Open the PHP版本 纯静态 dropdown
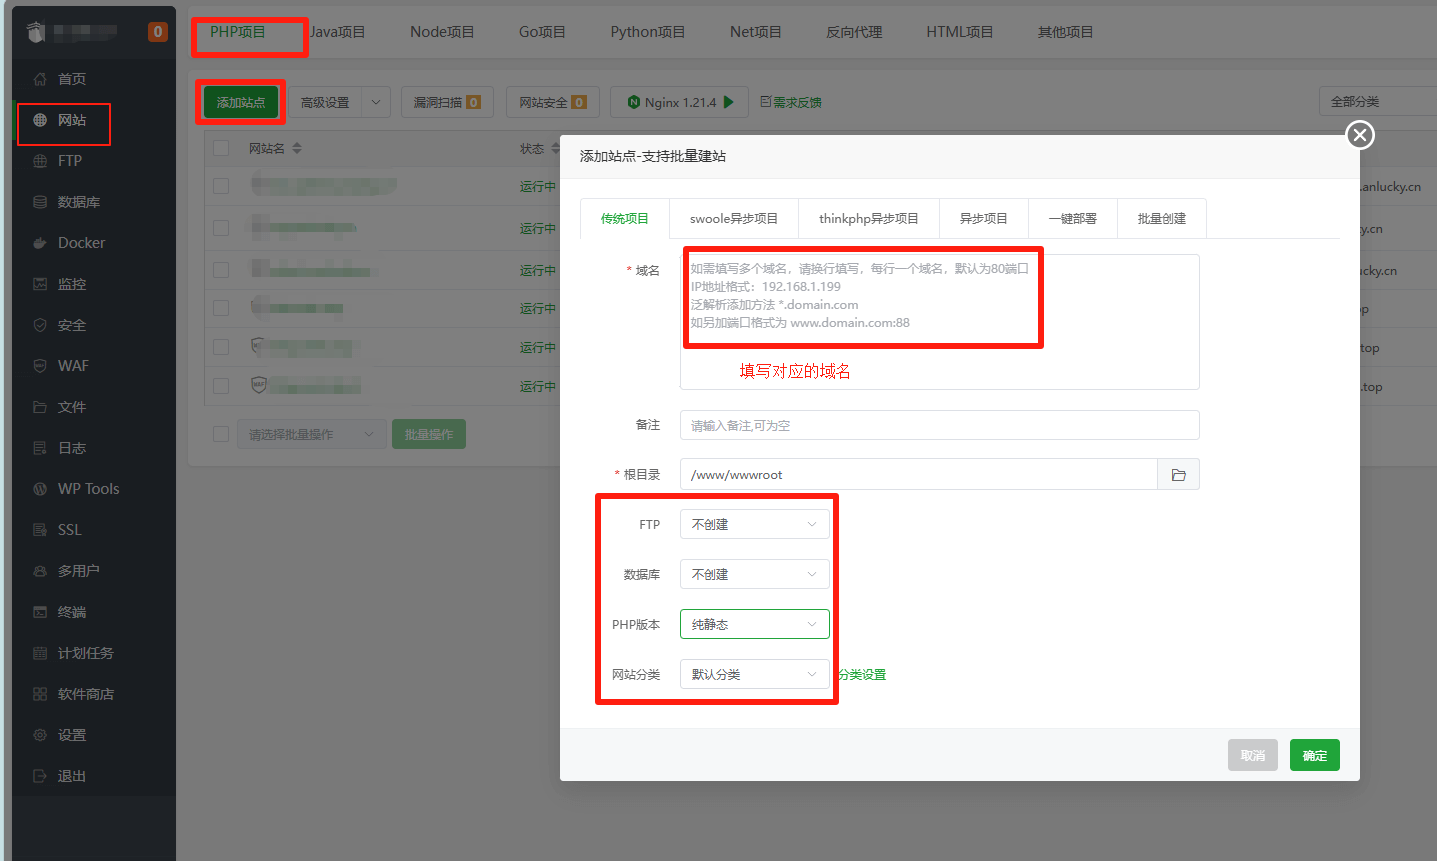The width and height of the screenshot is (1437, 861). [x=755, y=624]
